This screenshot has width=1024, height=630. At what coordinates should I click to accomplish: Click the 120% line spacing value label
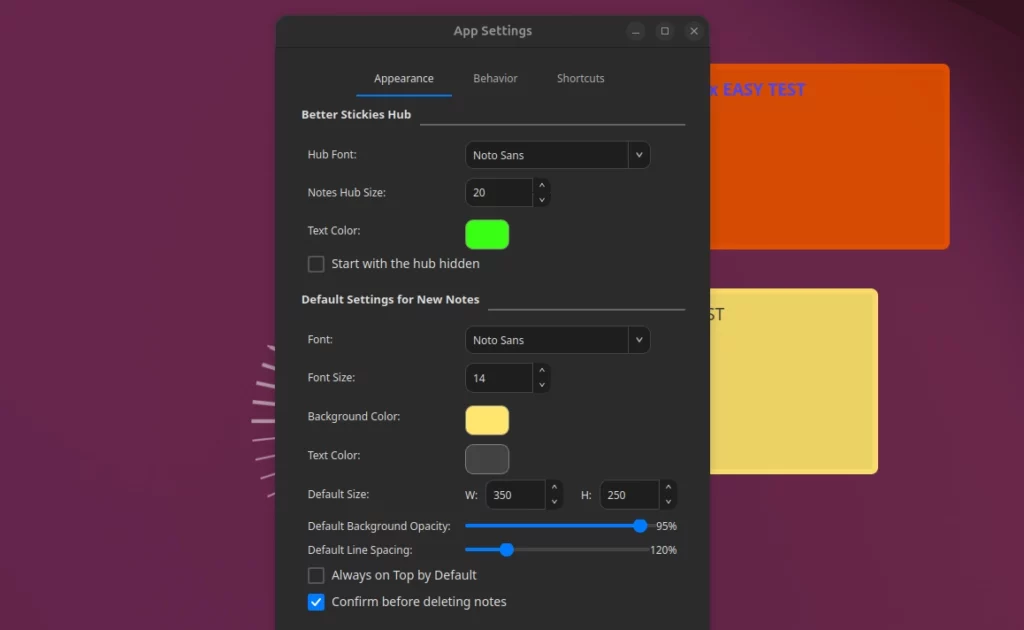664,550
